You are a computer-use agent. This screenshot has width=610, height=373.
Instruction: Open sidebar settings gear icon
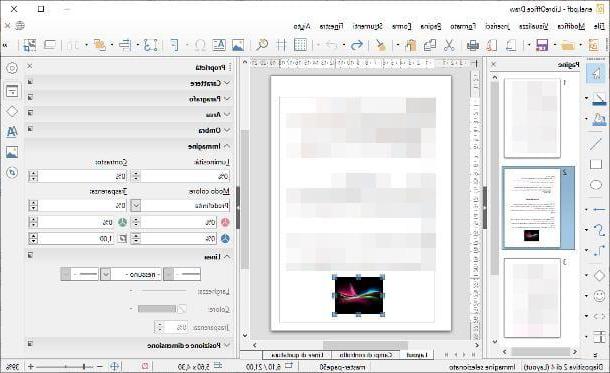coord(12,68)
